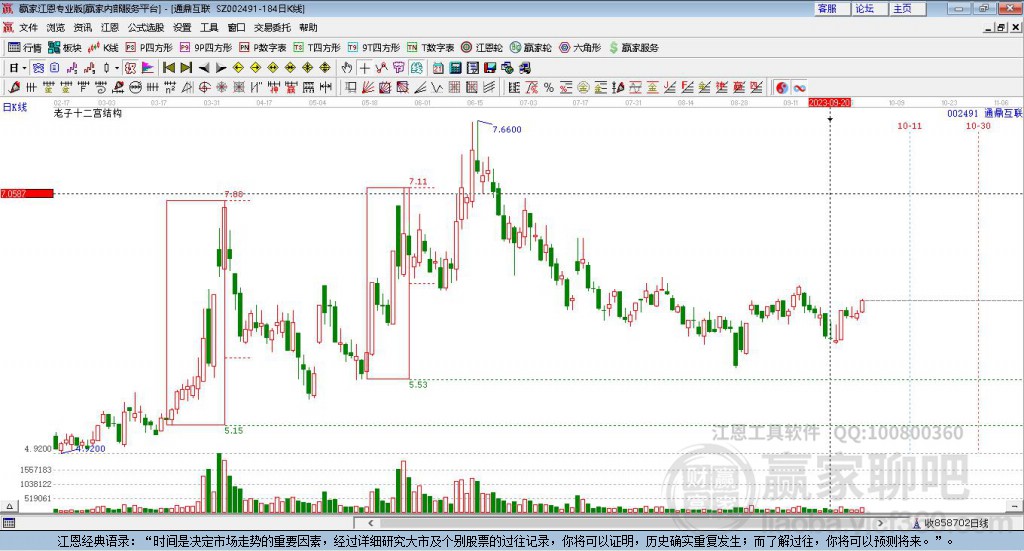Open the 江恩 menu
The height and width of the screenshot is (551, 1024).
[110, 27]
